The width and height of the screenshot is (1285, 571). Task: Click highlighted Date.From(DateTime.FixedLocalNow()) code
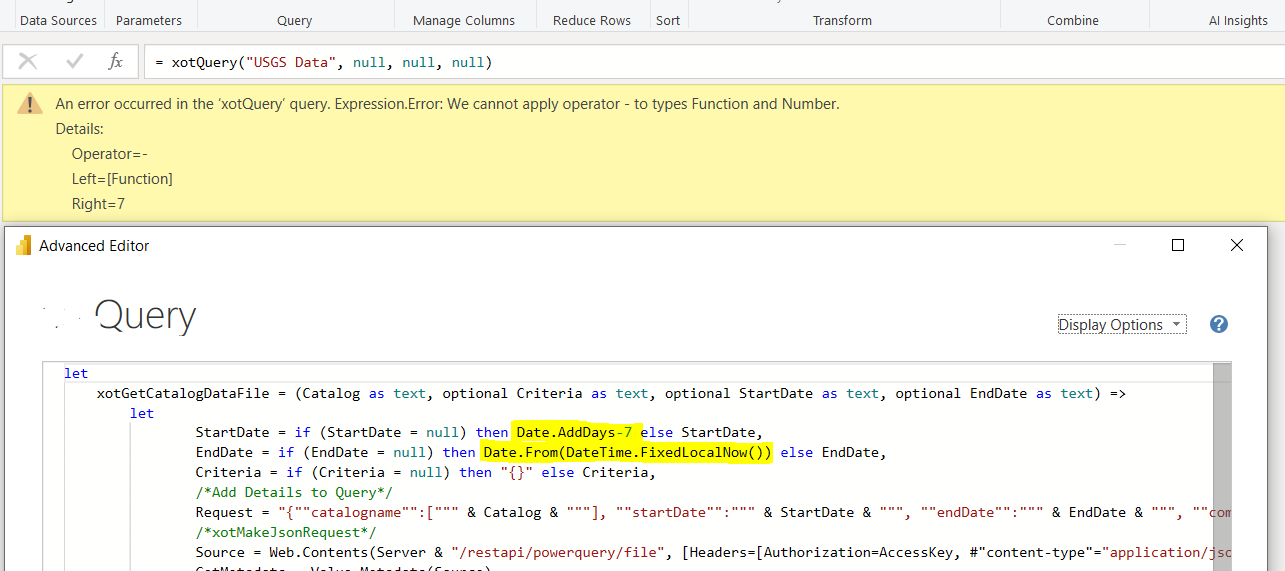(x=628, y=452)
